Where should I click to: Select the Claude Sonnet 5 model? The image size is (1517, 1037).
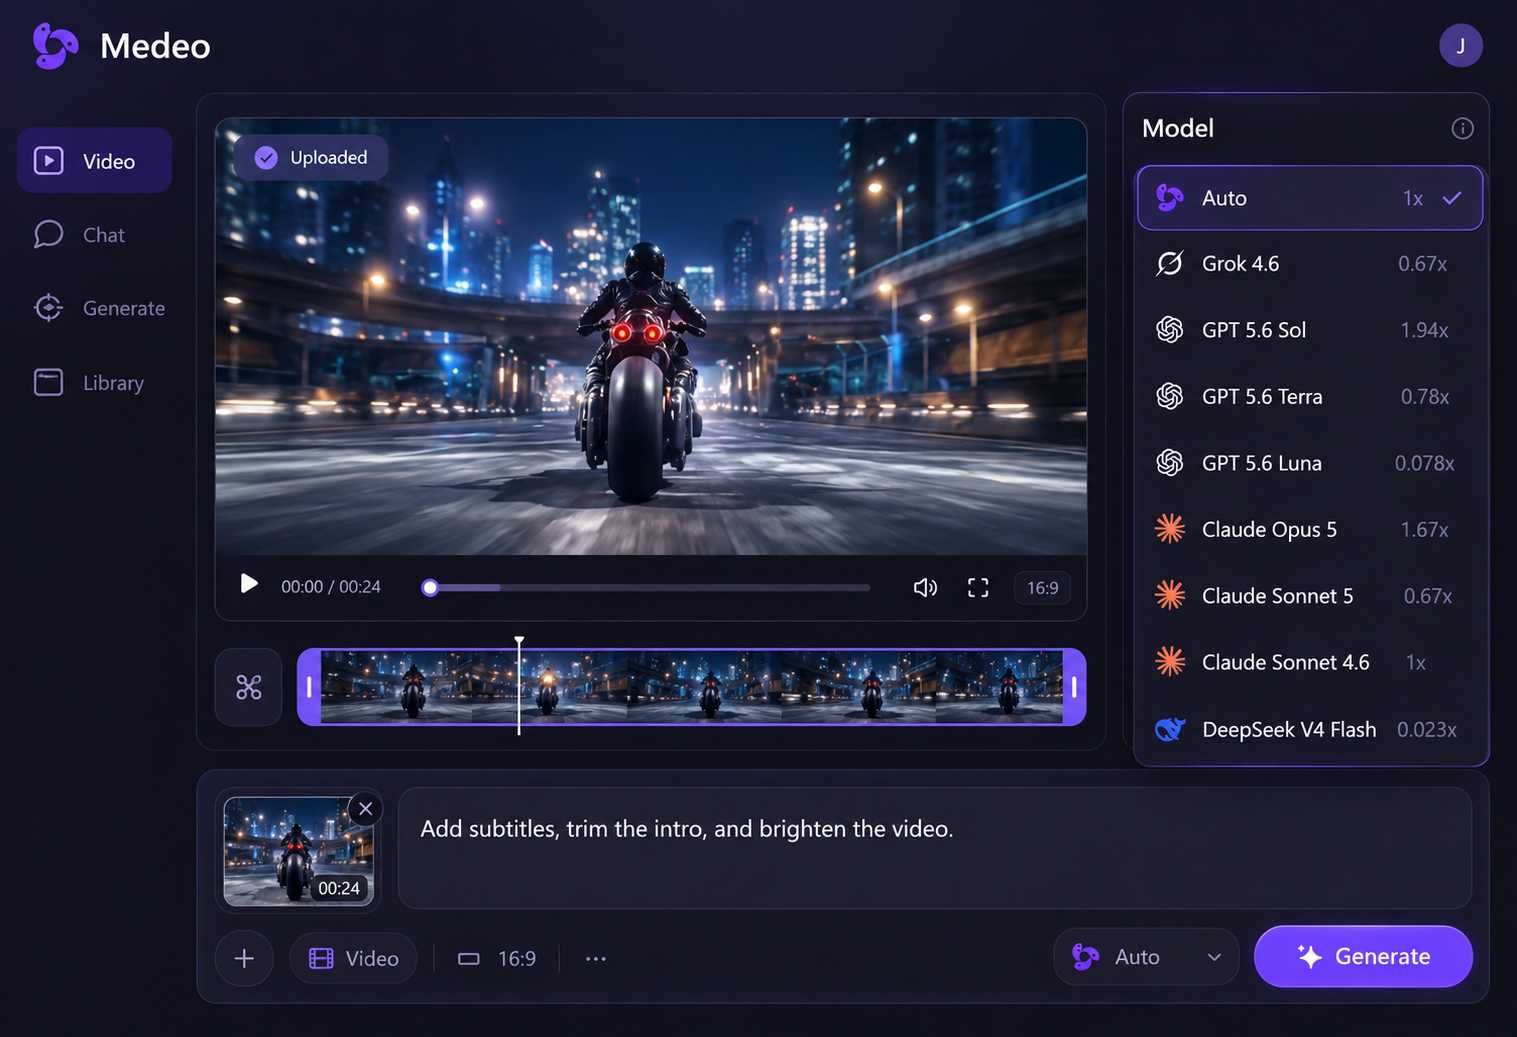(x=1309, y=596)
